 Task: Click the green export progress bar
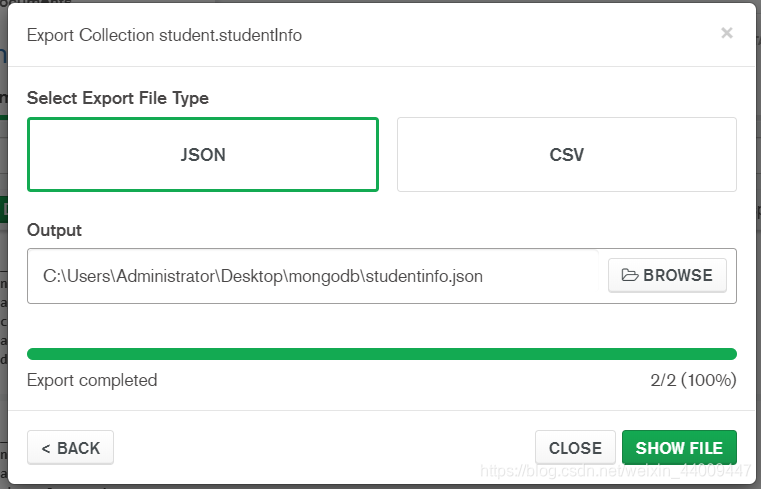coord(381,354)
